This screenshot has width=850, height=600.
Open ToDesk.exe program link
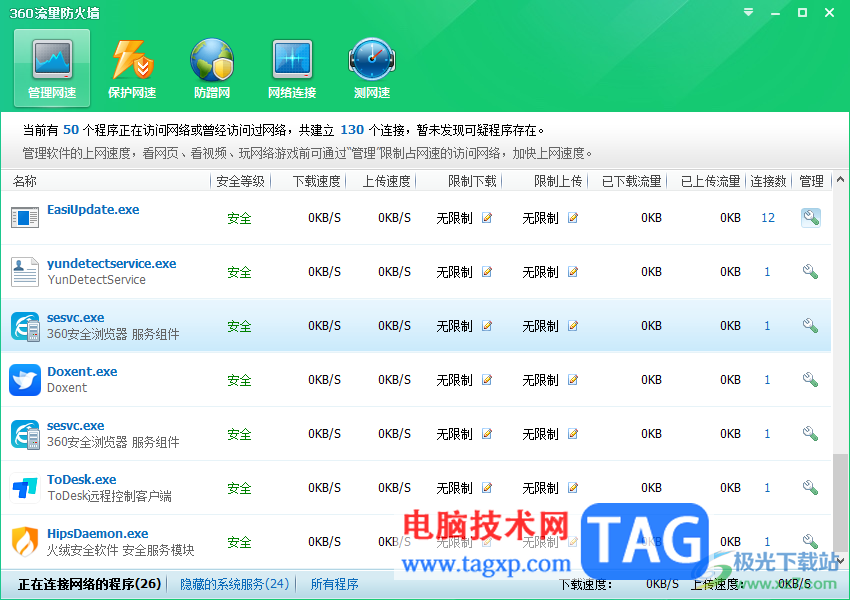pyautogui.click(x=81, y=479)
